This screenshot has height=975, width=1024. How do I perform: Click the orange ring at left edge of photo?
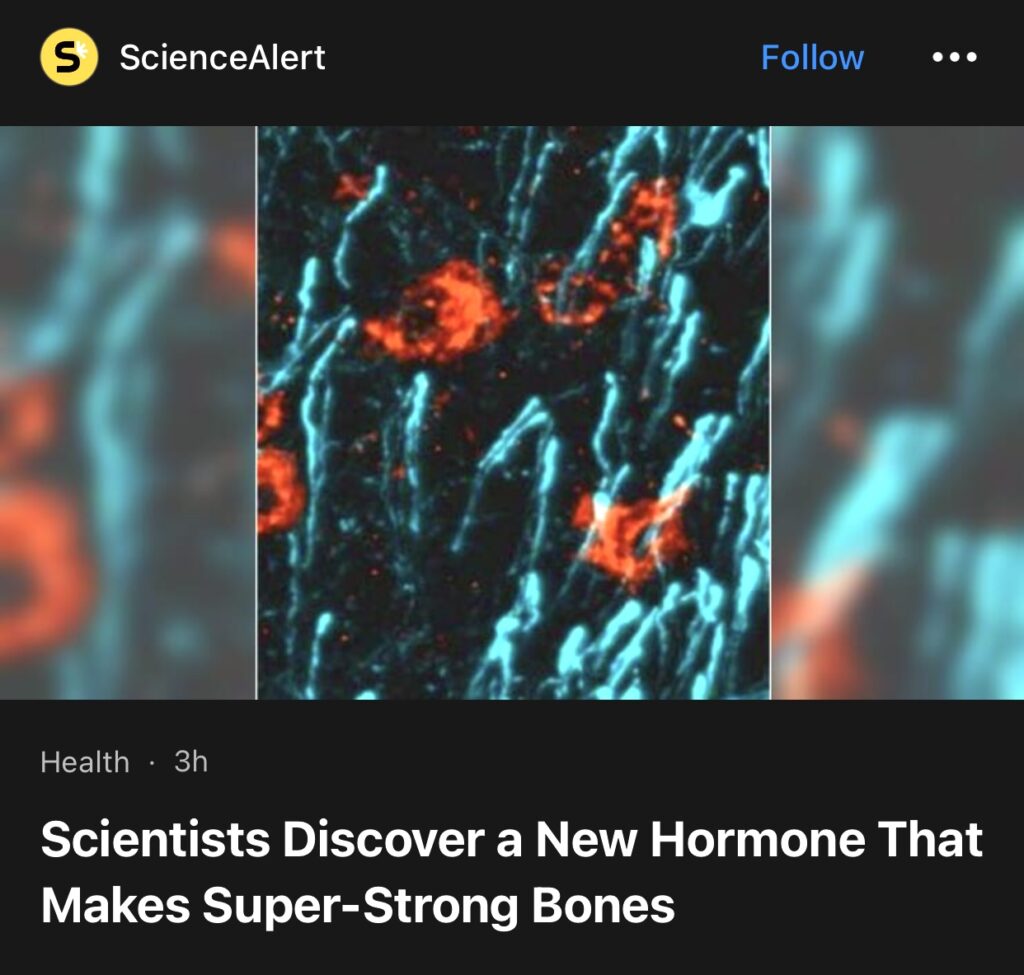(280, 490)
